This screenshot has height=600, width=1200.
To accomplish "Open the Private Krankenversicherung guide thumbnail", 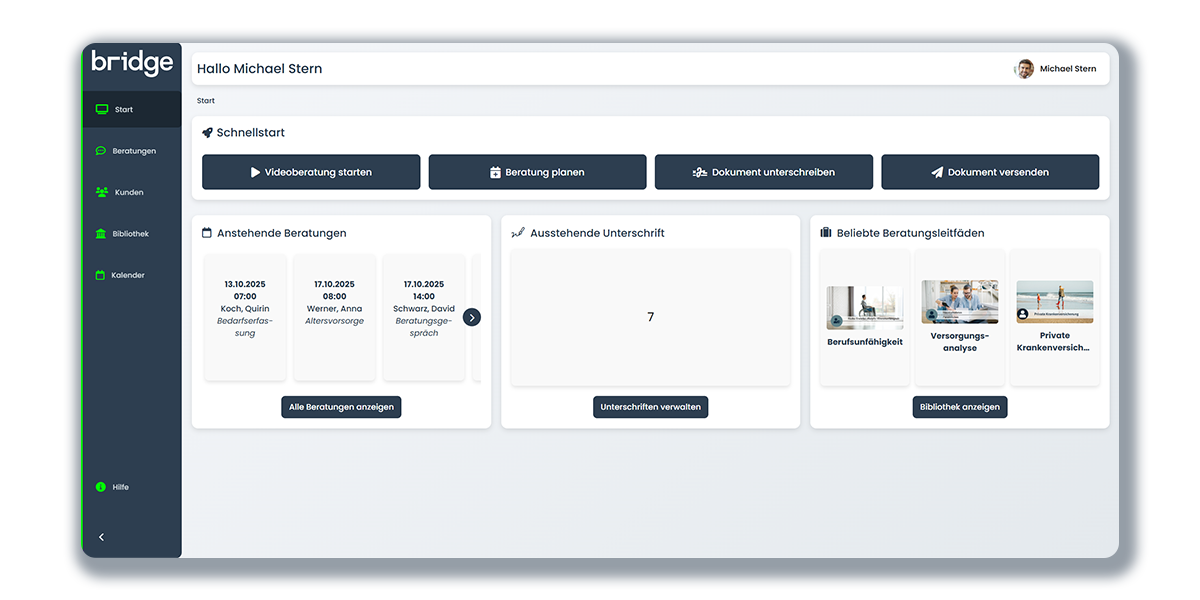I will point(1055,302).
